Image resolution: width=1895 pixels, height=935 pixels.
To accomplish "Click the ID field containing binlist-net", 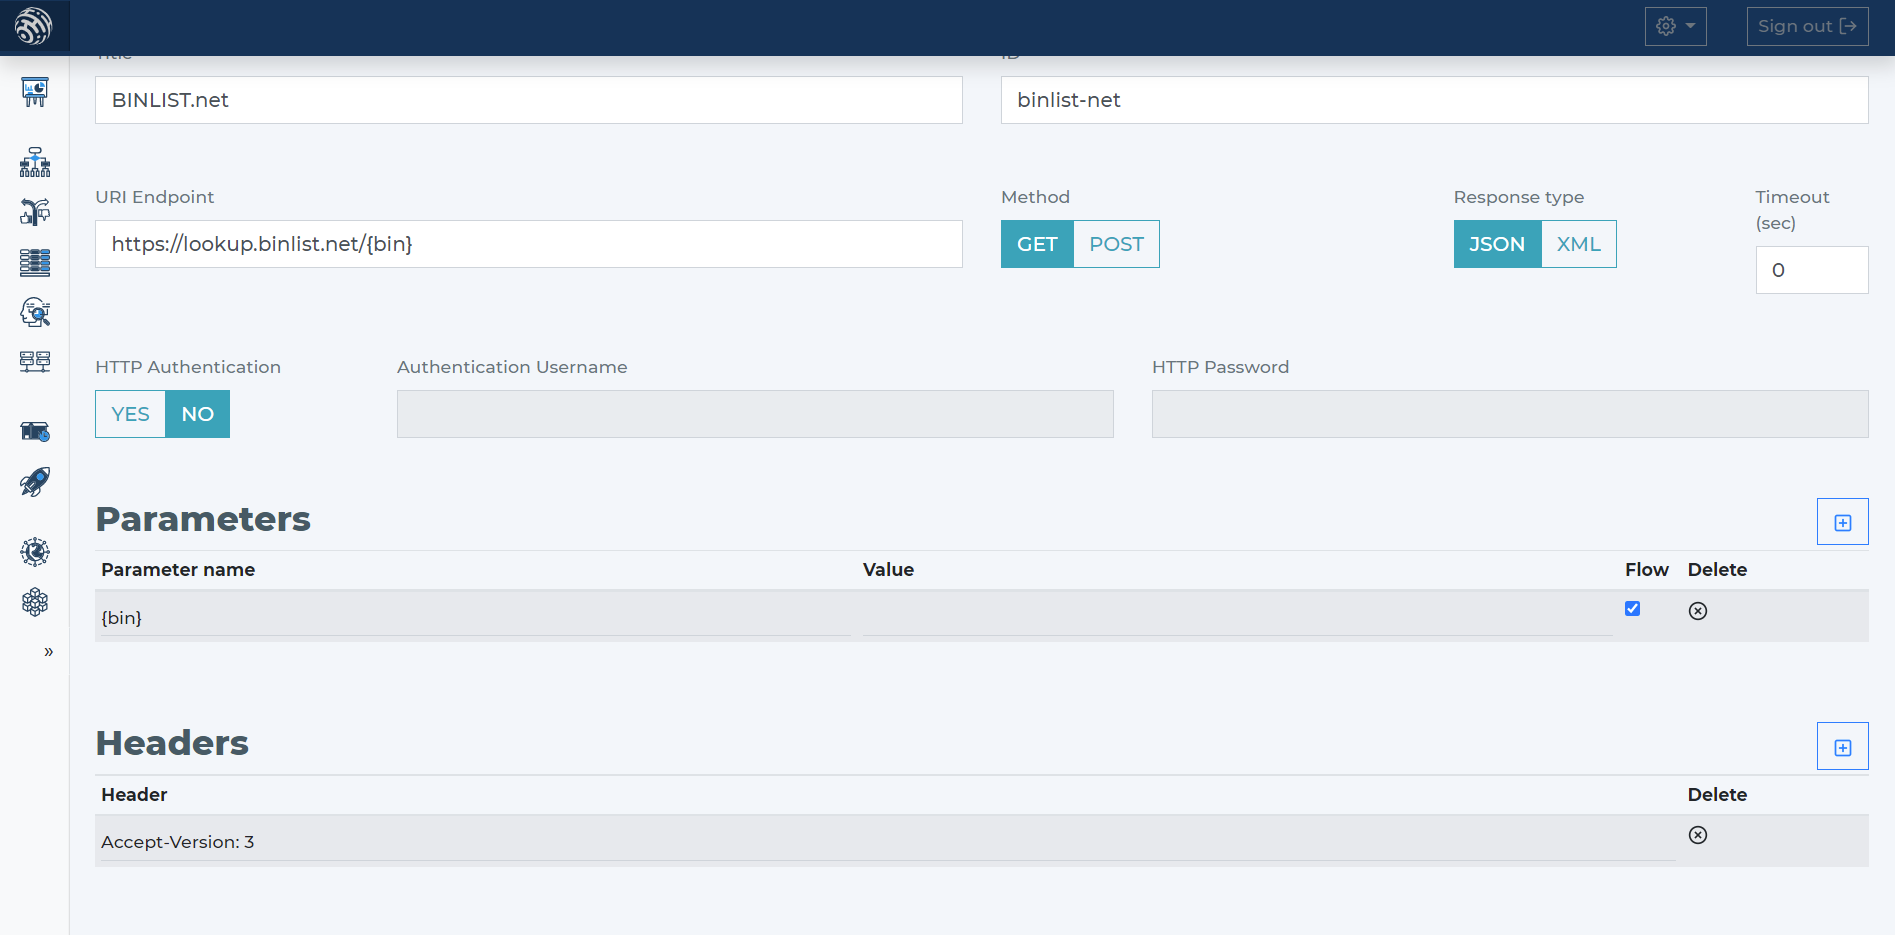I will (1434, 100).
